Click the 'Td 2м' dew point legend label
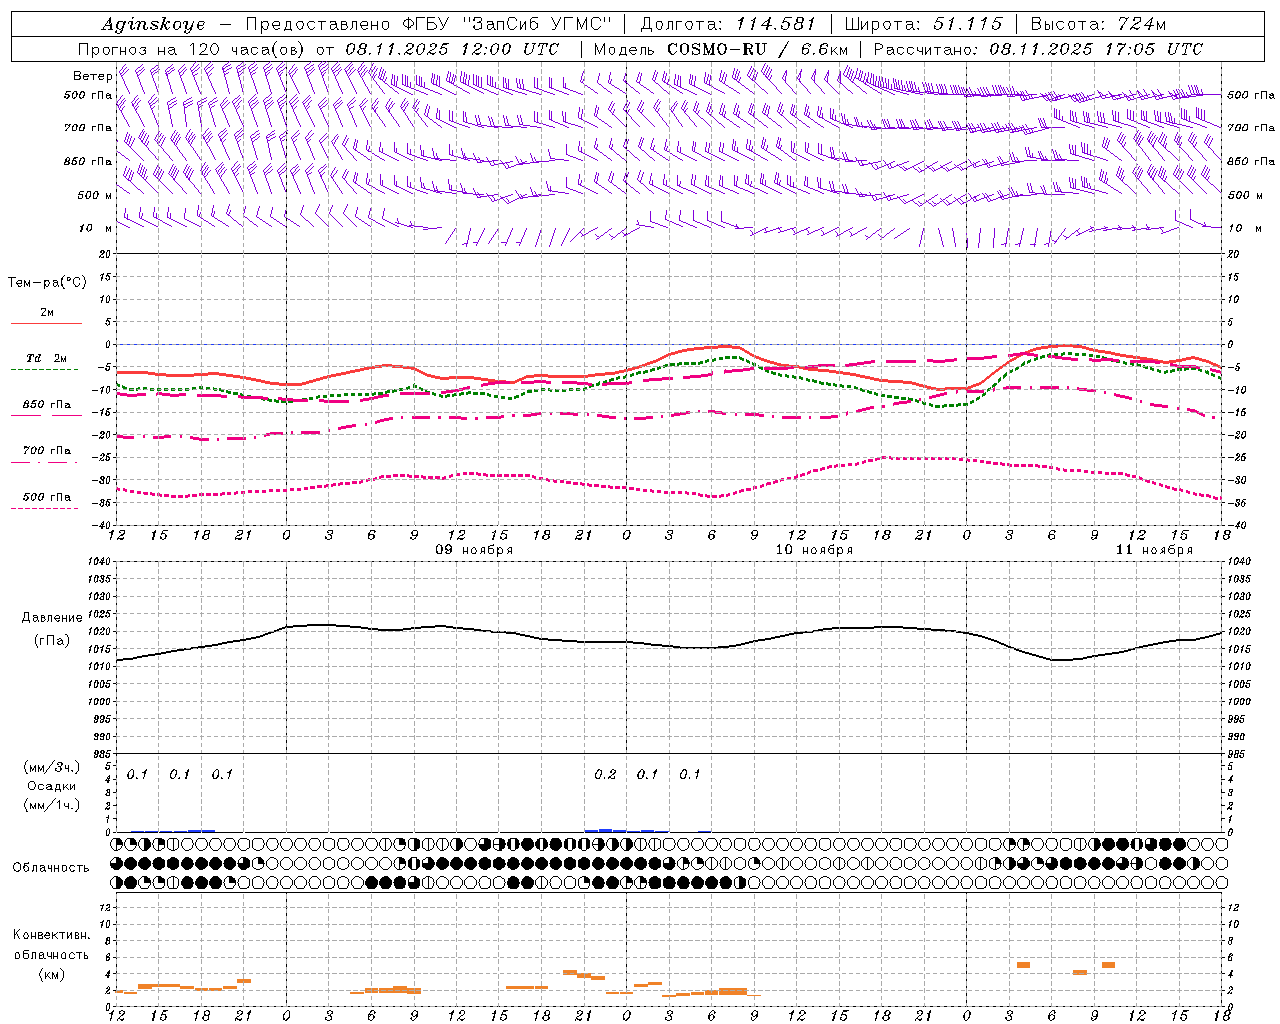1280x1024 pixels. pyautogui.click(x=47, y=358)
